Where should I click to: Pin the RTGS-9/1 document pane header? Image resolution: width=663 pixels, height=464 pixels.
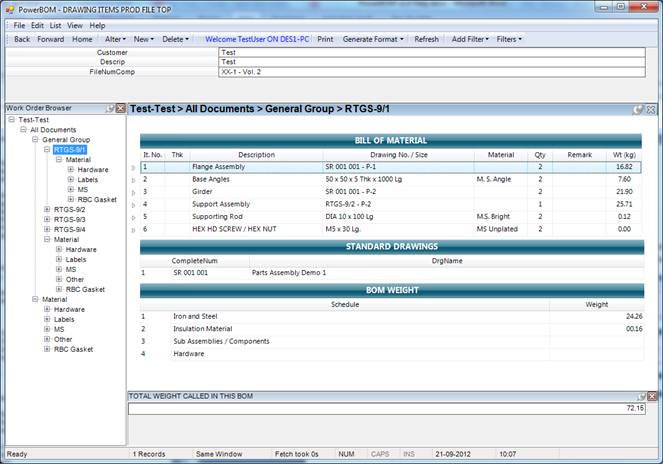tap(638, 109)
